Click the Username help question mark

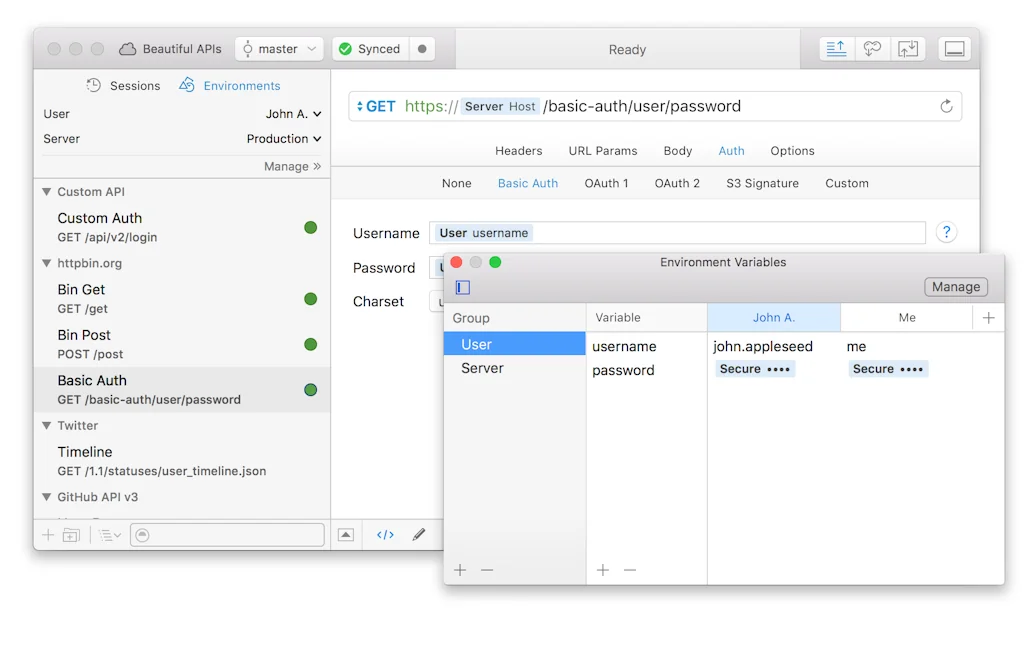946,233
